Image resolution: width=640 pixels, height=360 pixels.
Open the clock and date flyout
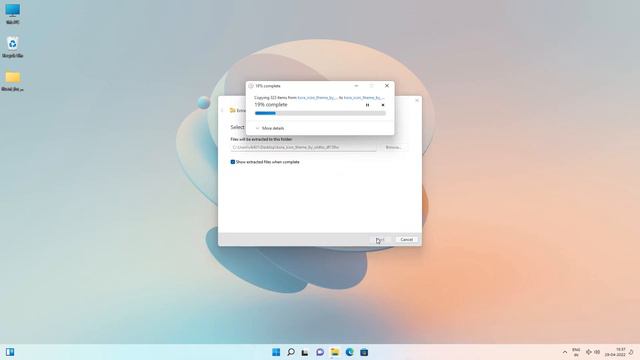tap(616, 352)
